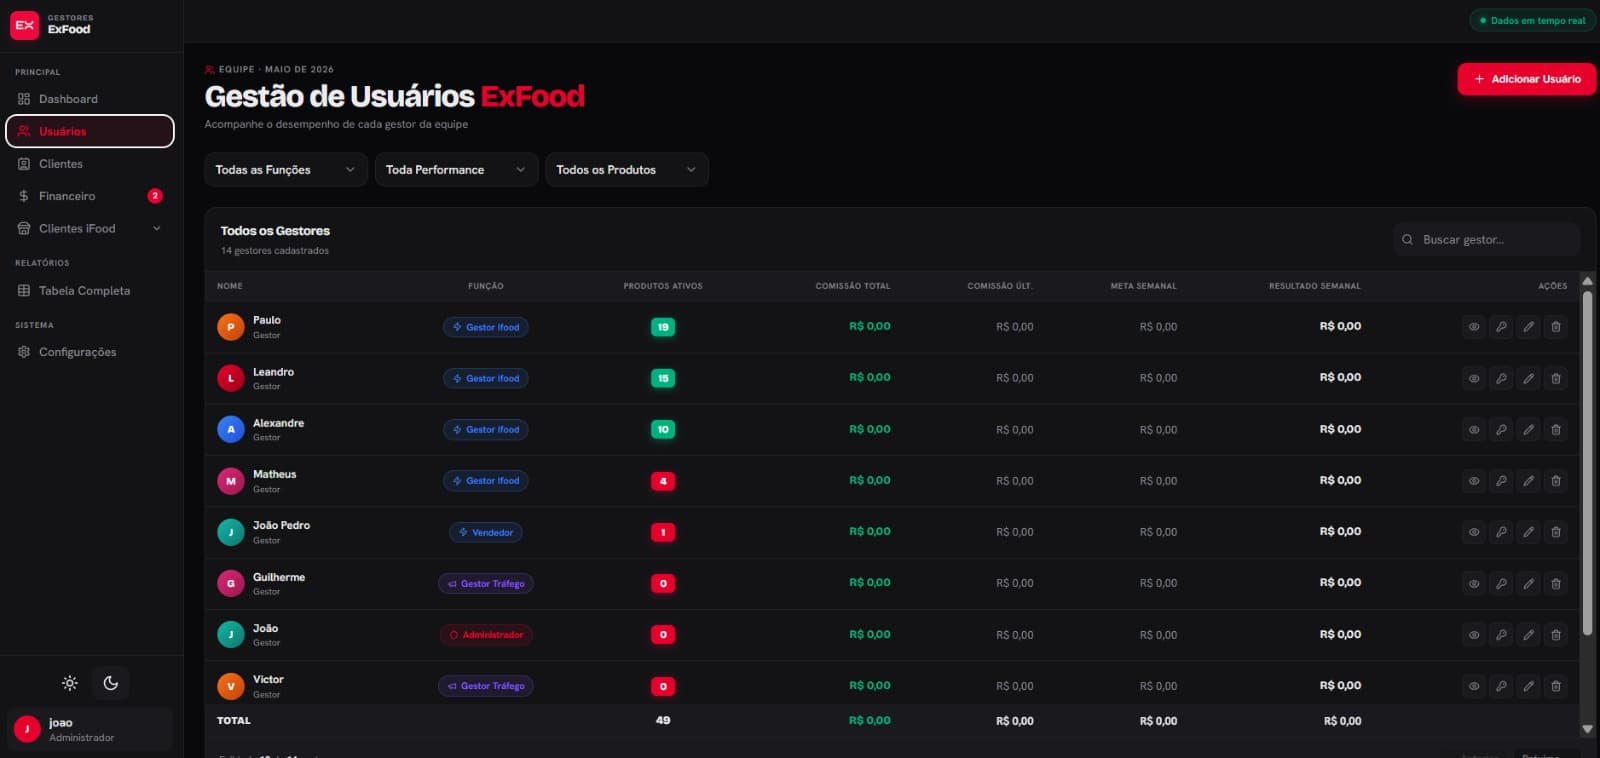This screenshot has height=758, width=1600.
Task: Open the Todas as Funções filter dropdown
Action: point(286,170)
